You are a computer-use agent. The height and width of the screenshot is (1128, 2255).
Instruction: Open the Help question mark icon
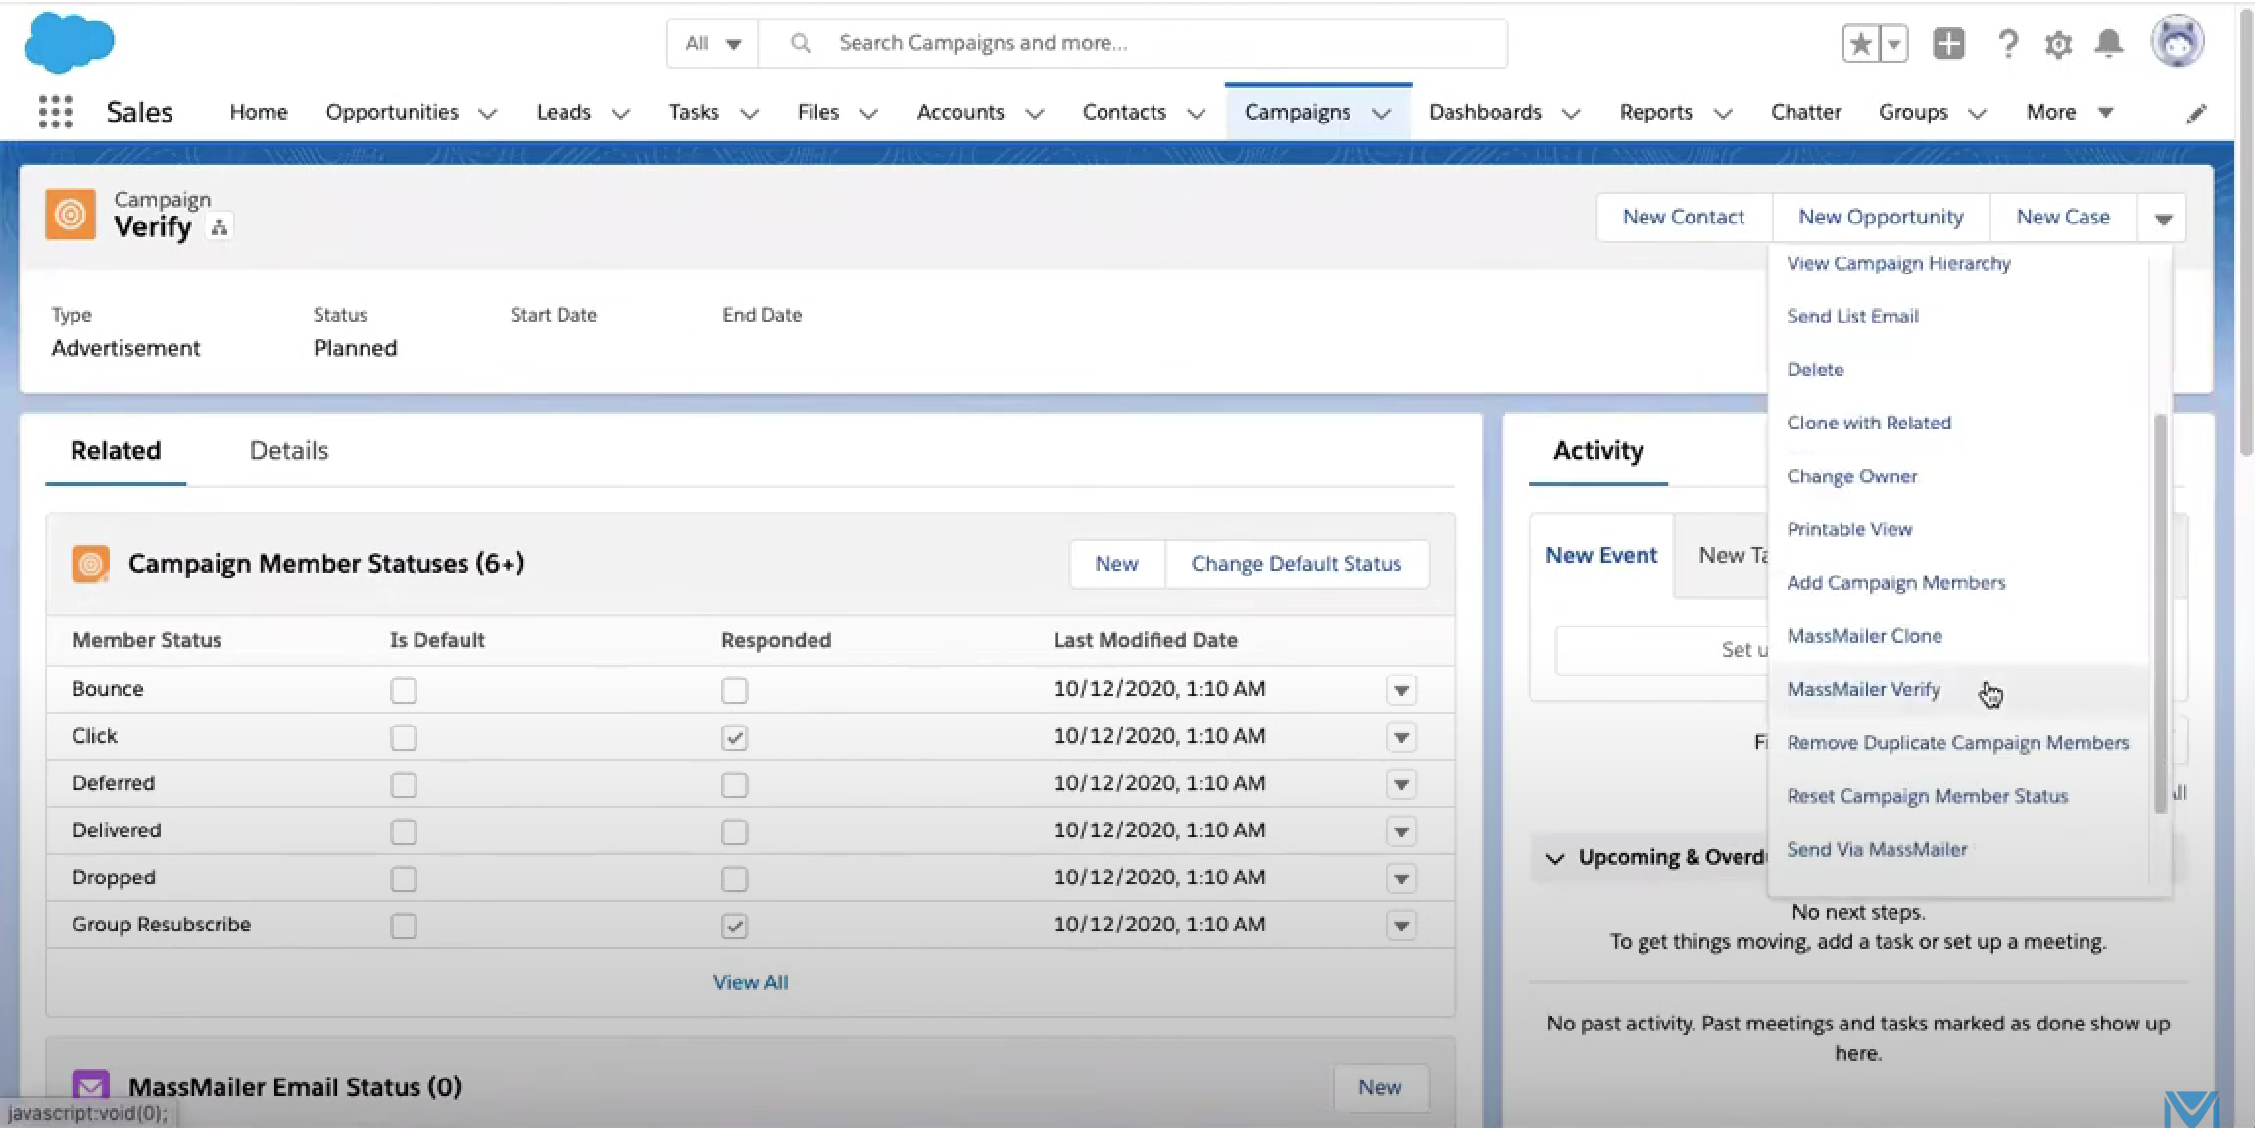click(2007, 44)
